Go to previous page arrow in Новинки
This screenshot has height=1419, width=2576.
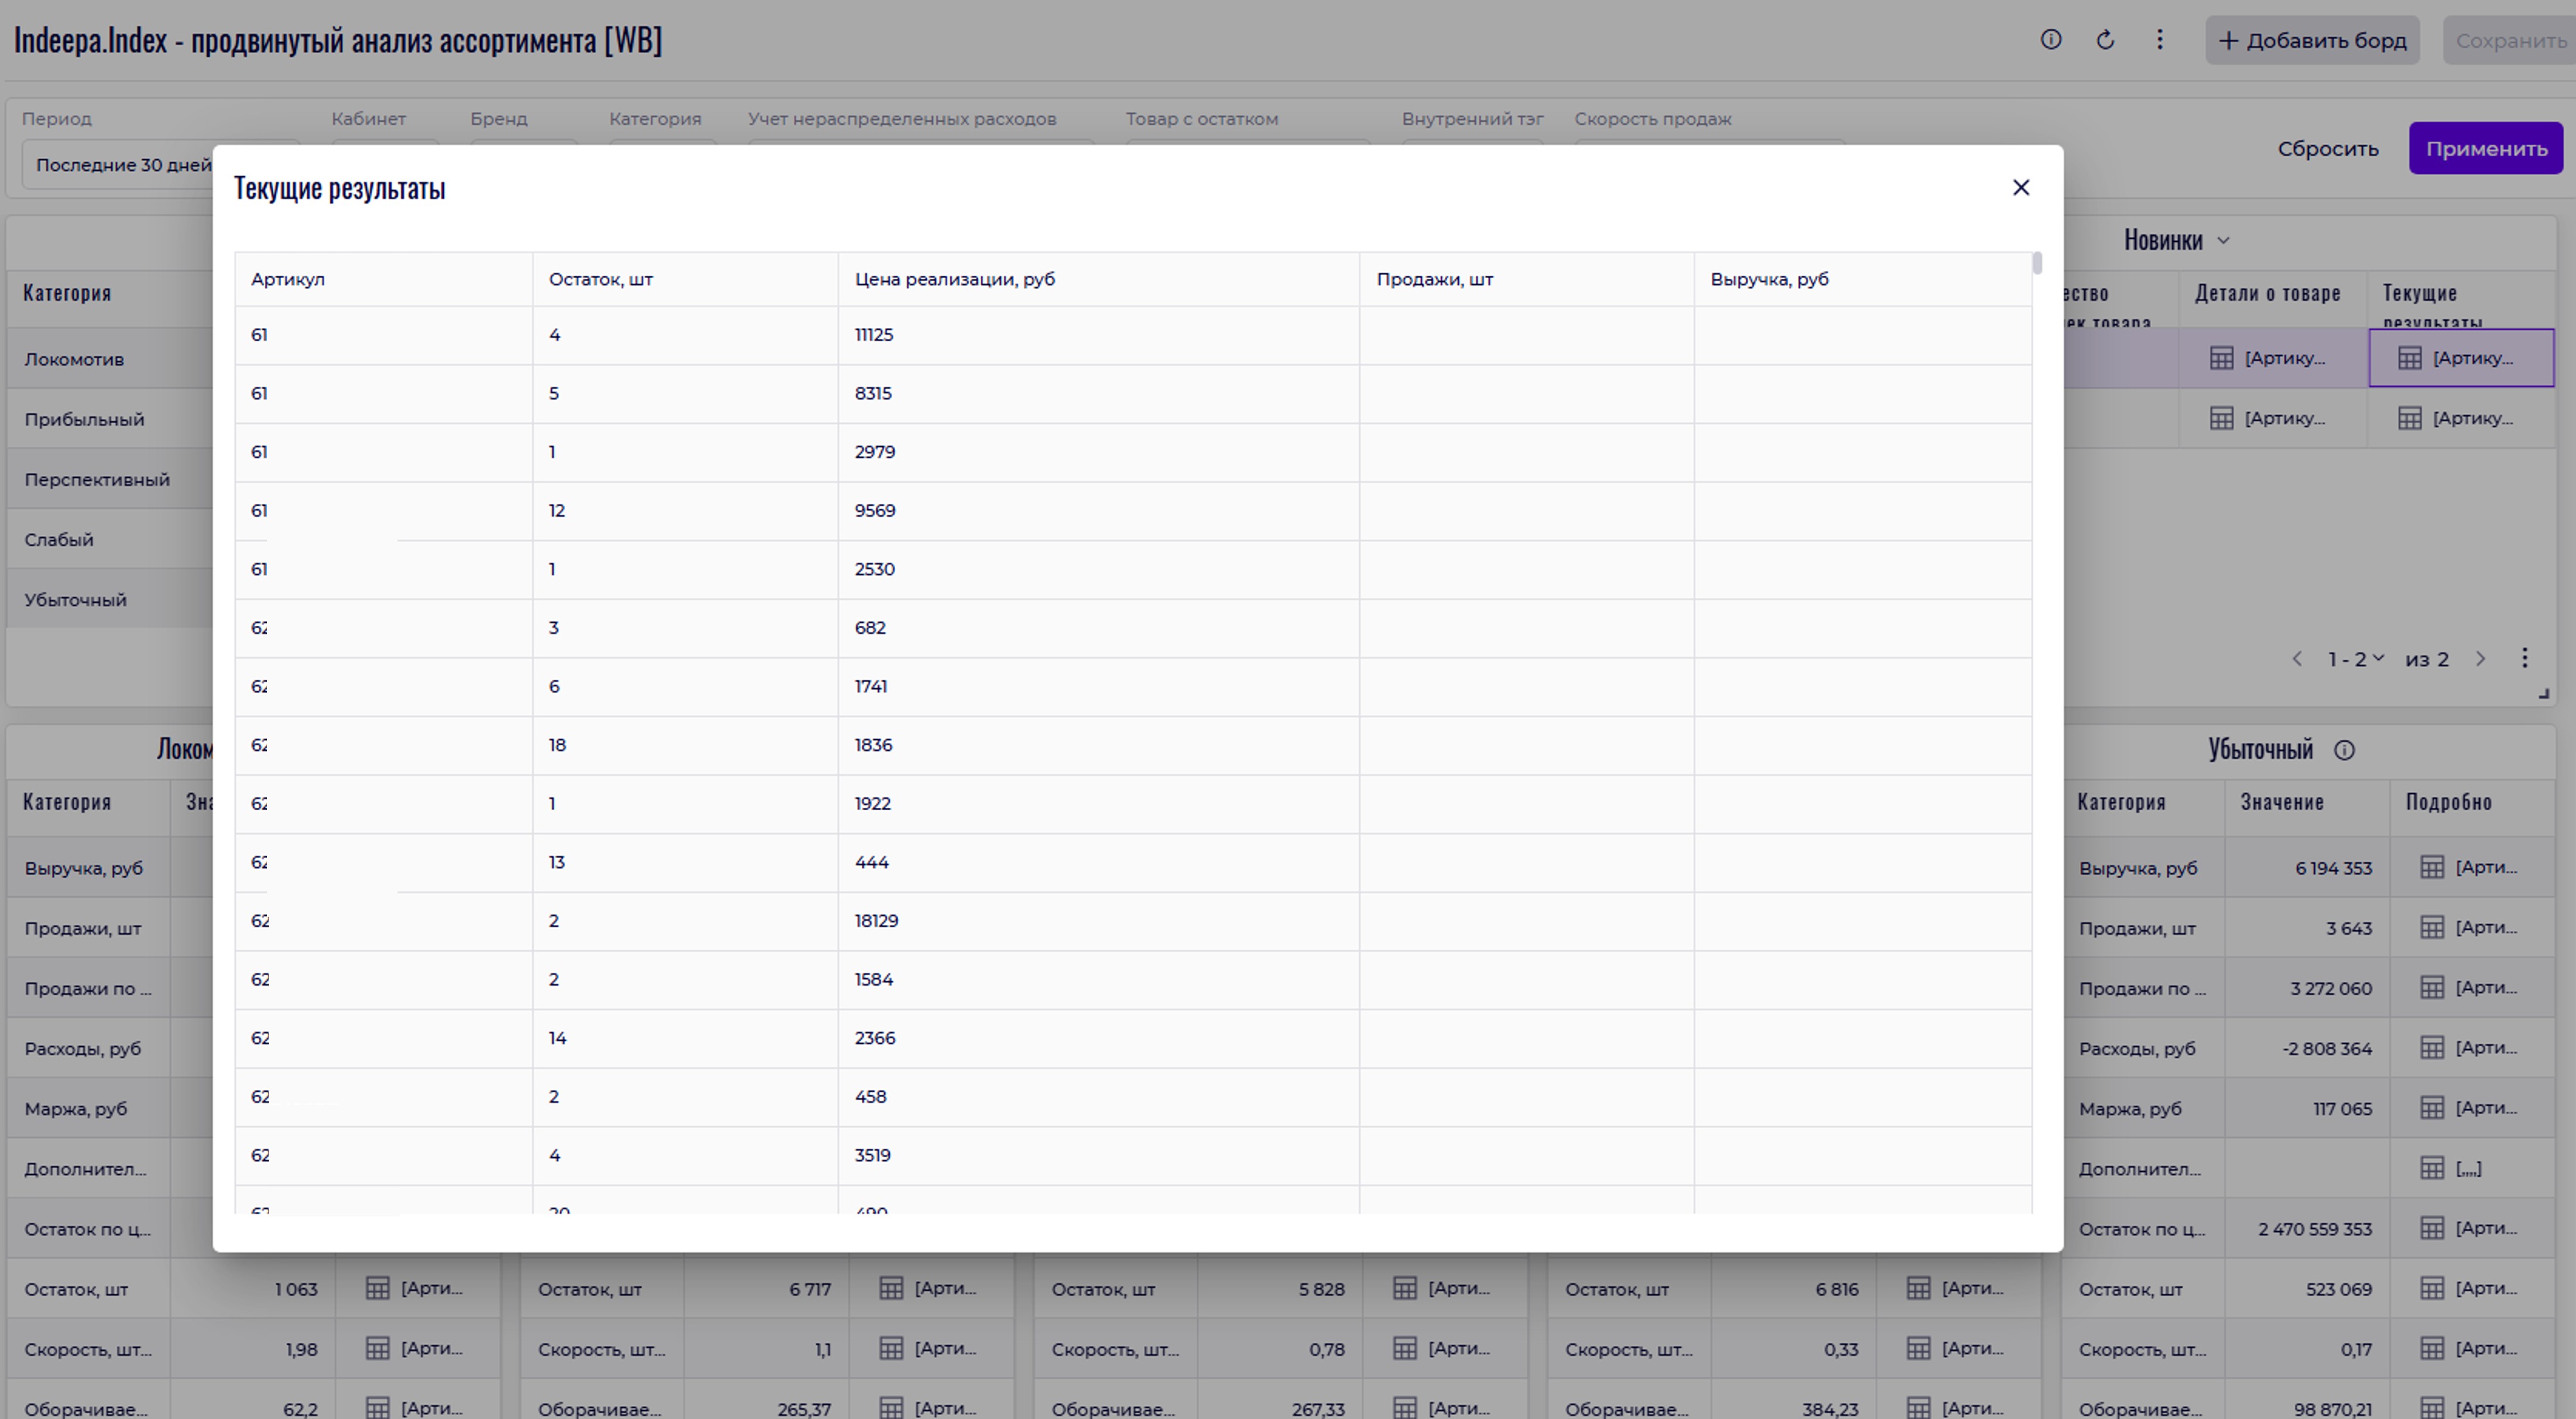point(2297,659)
